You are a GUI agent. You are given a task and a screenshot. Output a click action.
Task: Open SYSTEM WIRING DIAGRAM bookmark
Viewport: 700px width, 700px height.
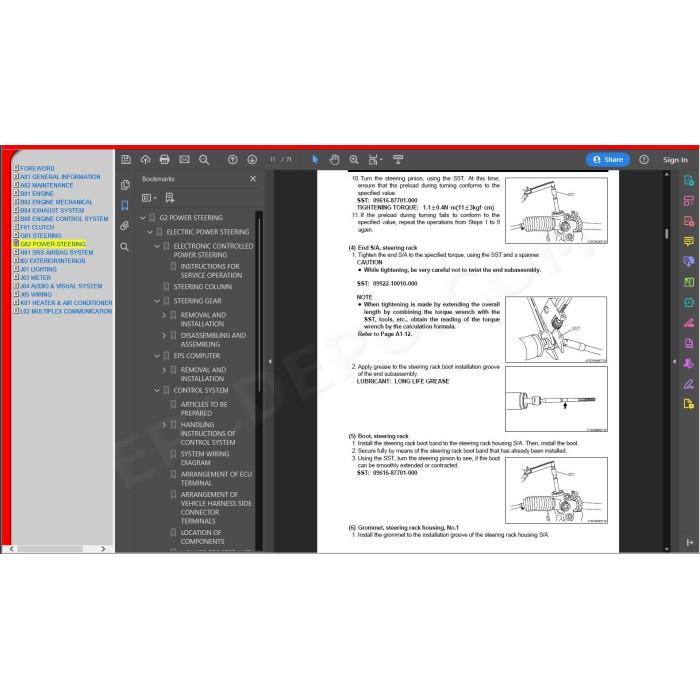point(204,458)
